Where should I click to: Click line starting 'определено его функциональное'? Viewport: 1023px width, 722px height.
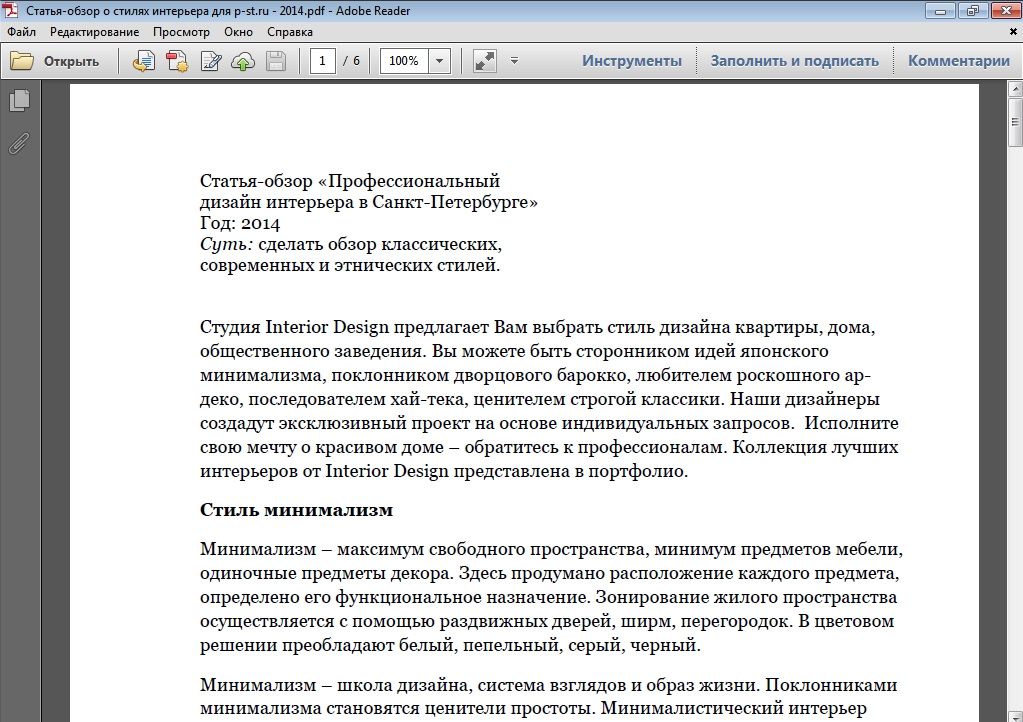pyautogui.click(x=549, y=597)
